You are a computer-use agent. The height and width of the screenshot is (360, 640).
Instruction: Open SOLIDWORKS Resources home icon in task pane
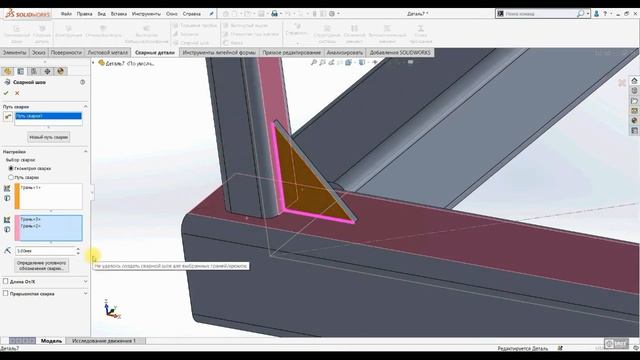click(x=634, y=80)
